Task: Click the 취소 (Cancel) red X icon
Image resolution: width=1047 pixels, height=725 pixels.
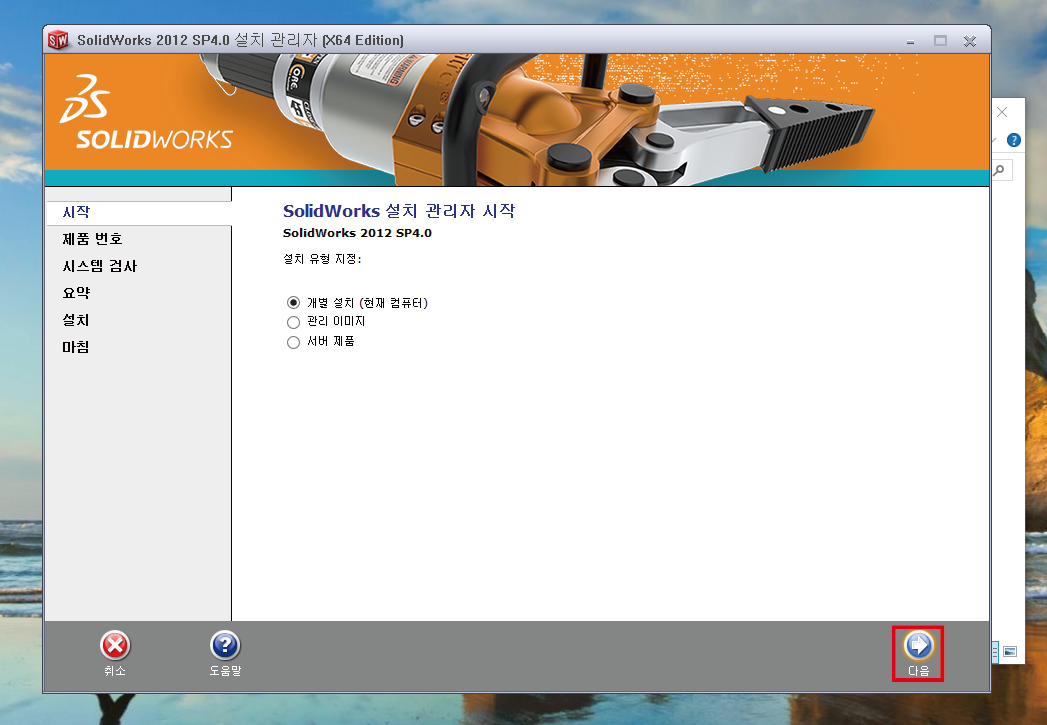Action: coord(115,646)
